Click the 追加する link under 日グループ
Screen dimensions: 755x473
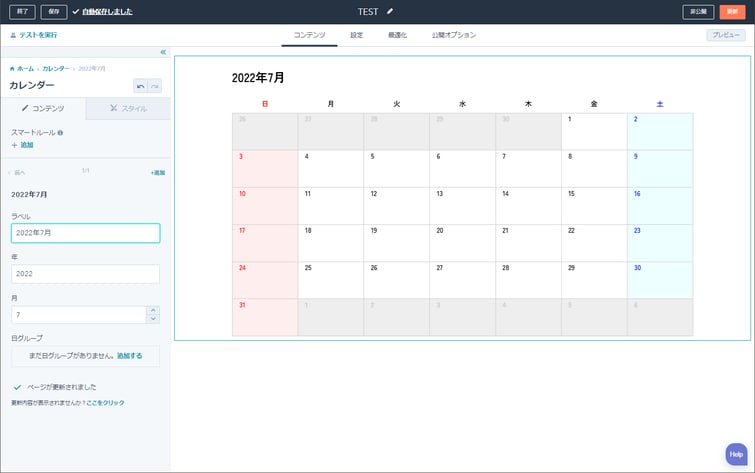[x=130, y=355]
